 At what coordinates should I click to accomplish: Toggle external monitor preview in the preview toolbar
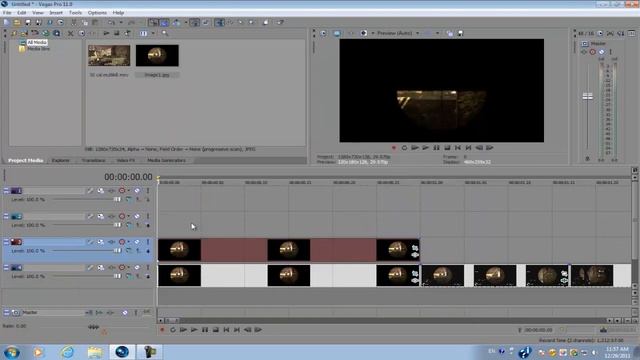click(x=337, y=33)
